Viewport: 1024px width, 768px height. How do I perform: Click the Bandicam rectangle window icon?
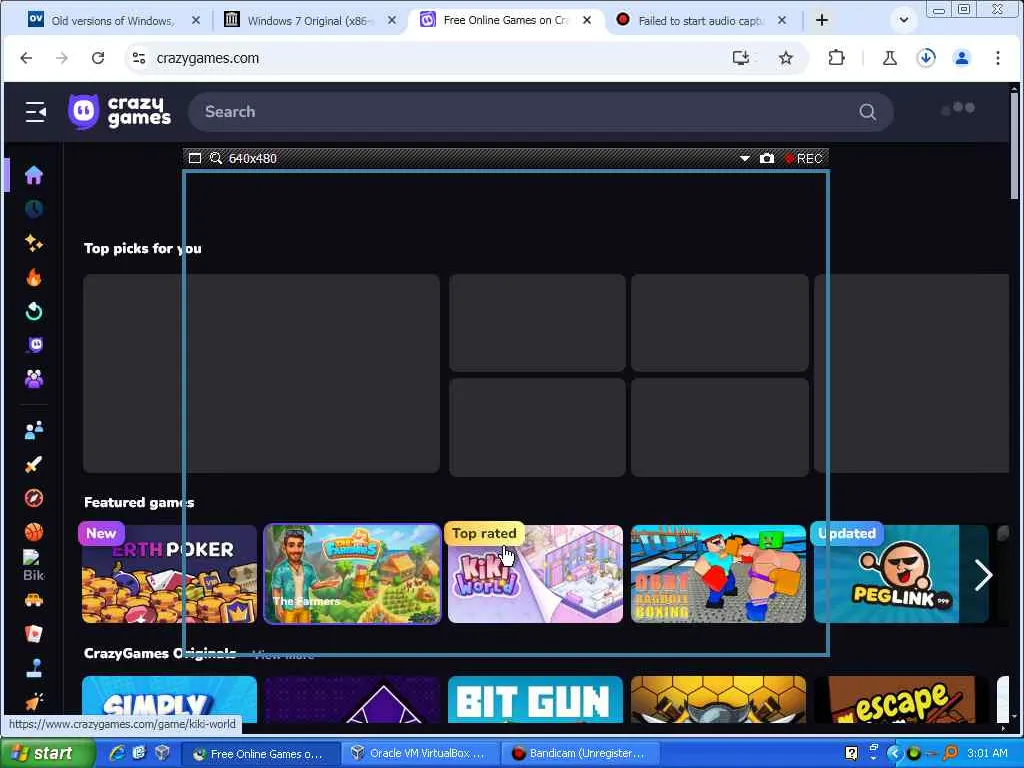coord(195,158)
